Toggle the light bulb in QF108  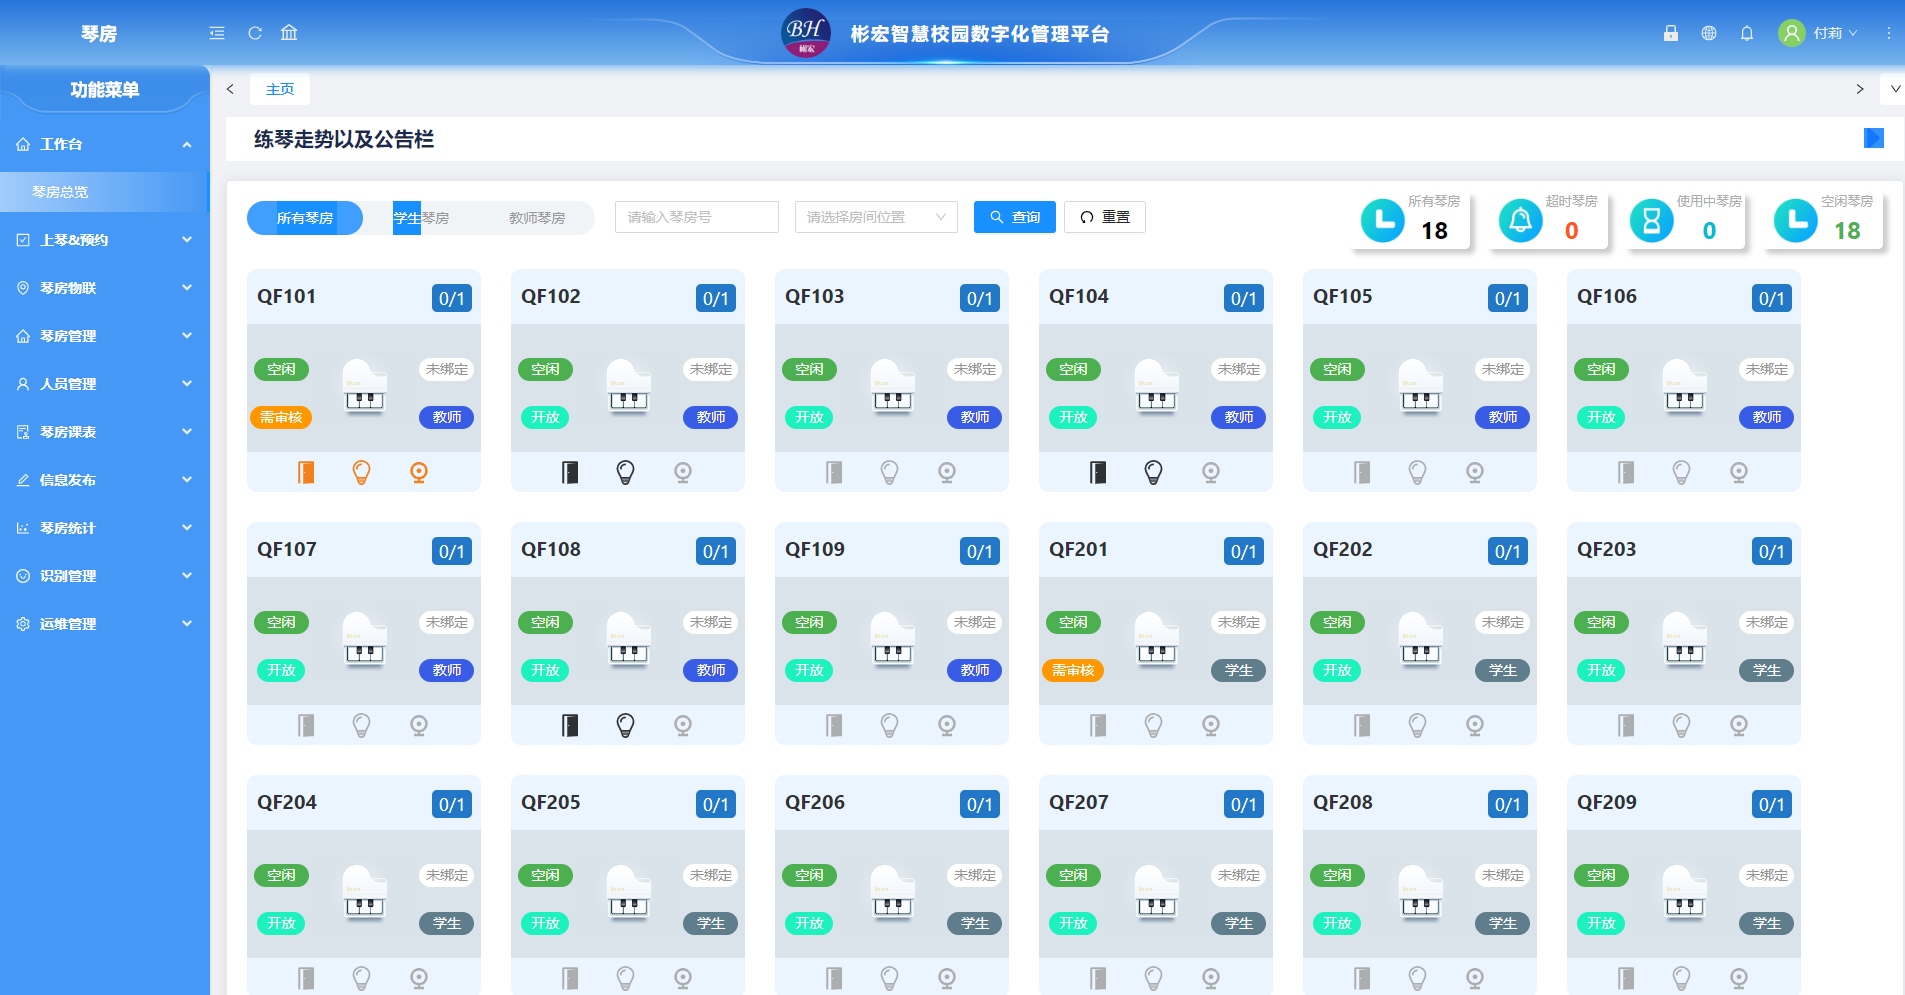pyautogui.click(x=625, y=725)
